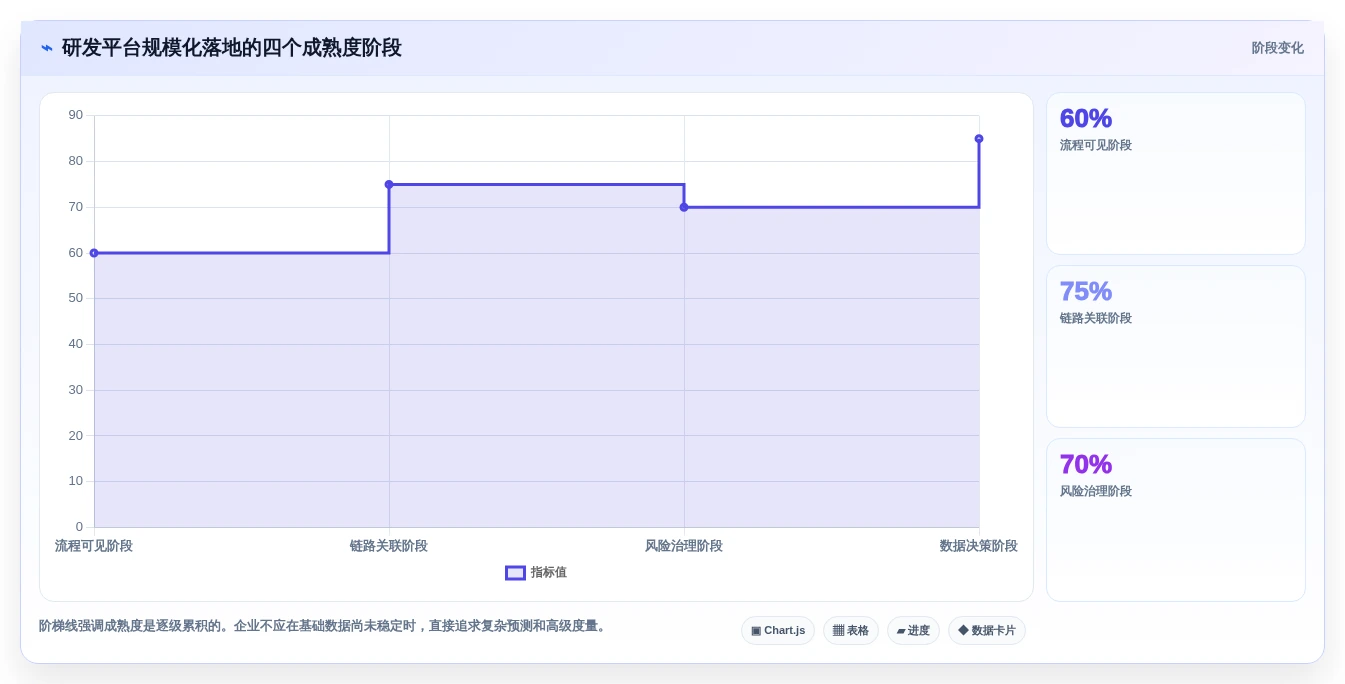This screenshot has height=684, width=1345.
Task: Click the data point at value 75
Action: coord(389,184)
